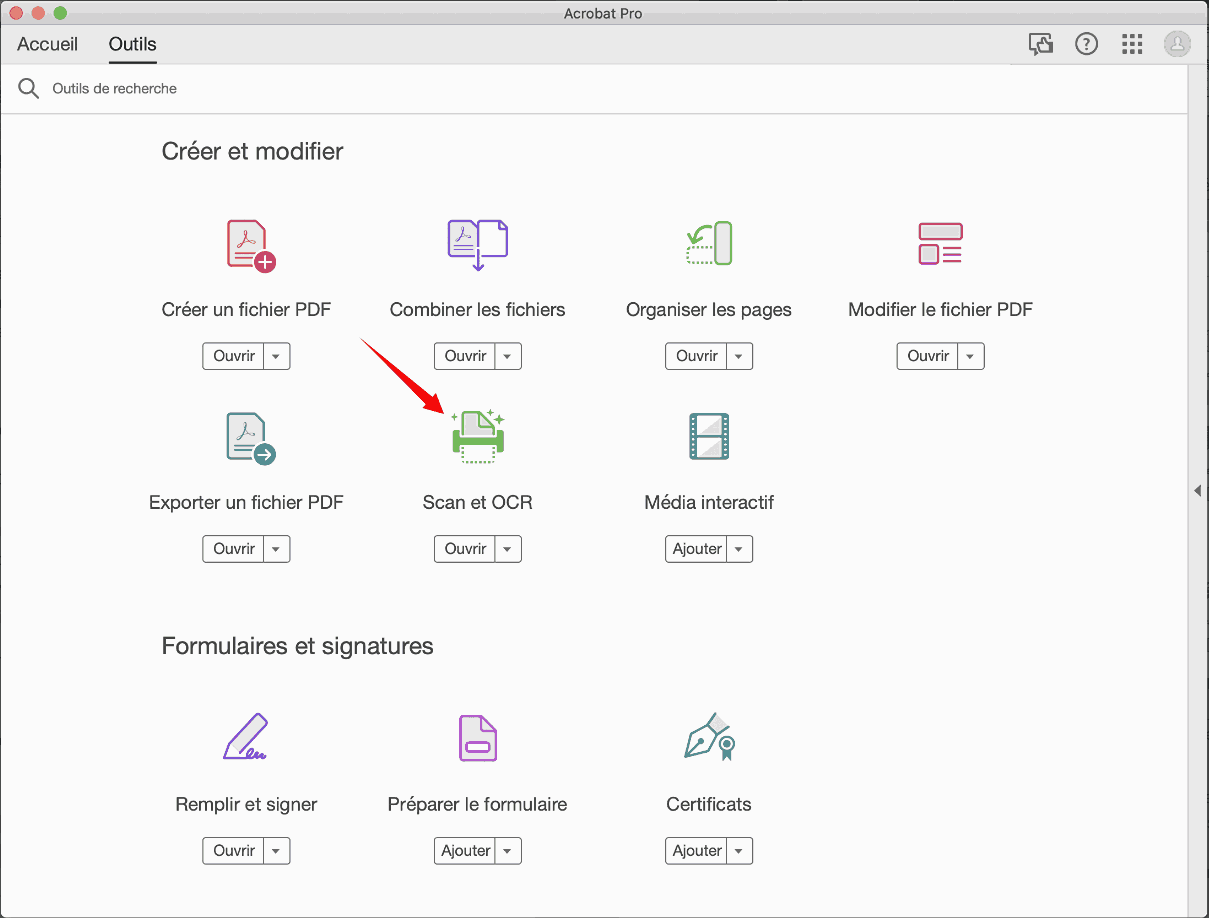Click the Préparer le formulaire label

pos(477,805)
